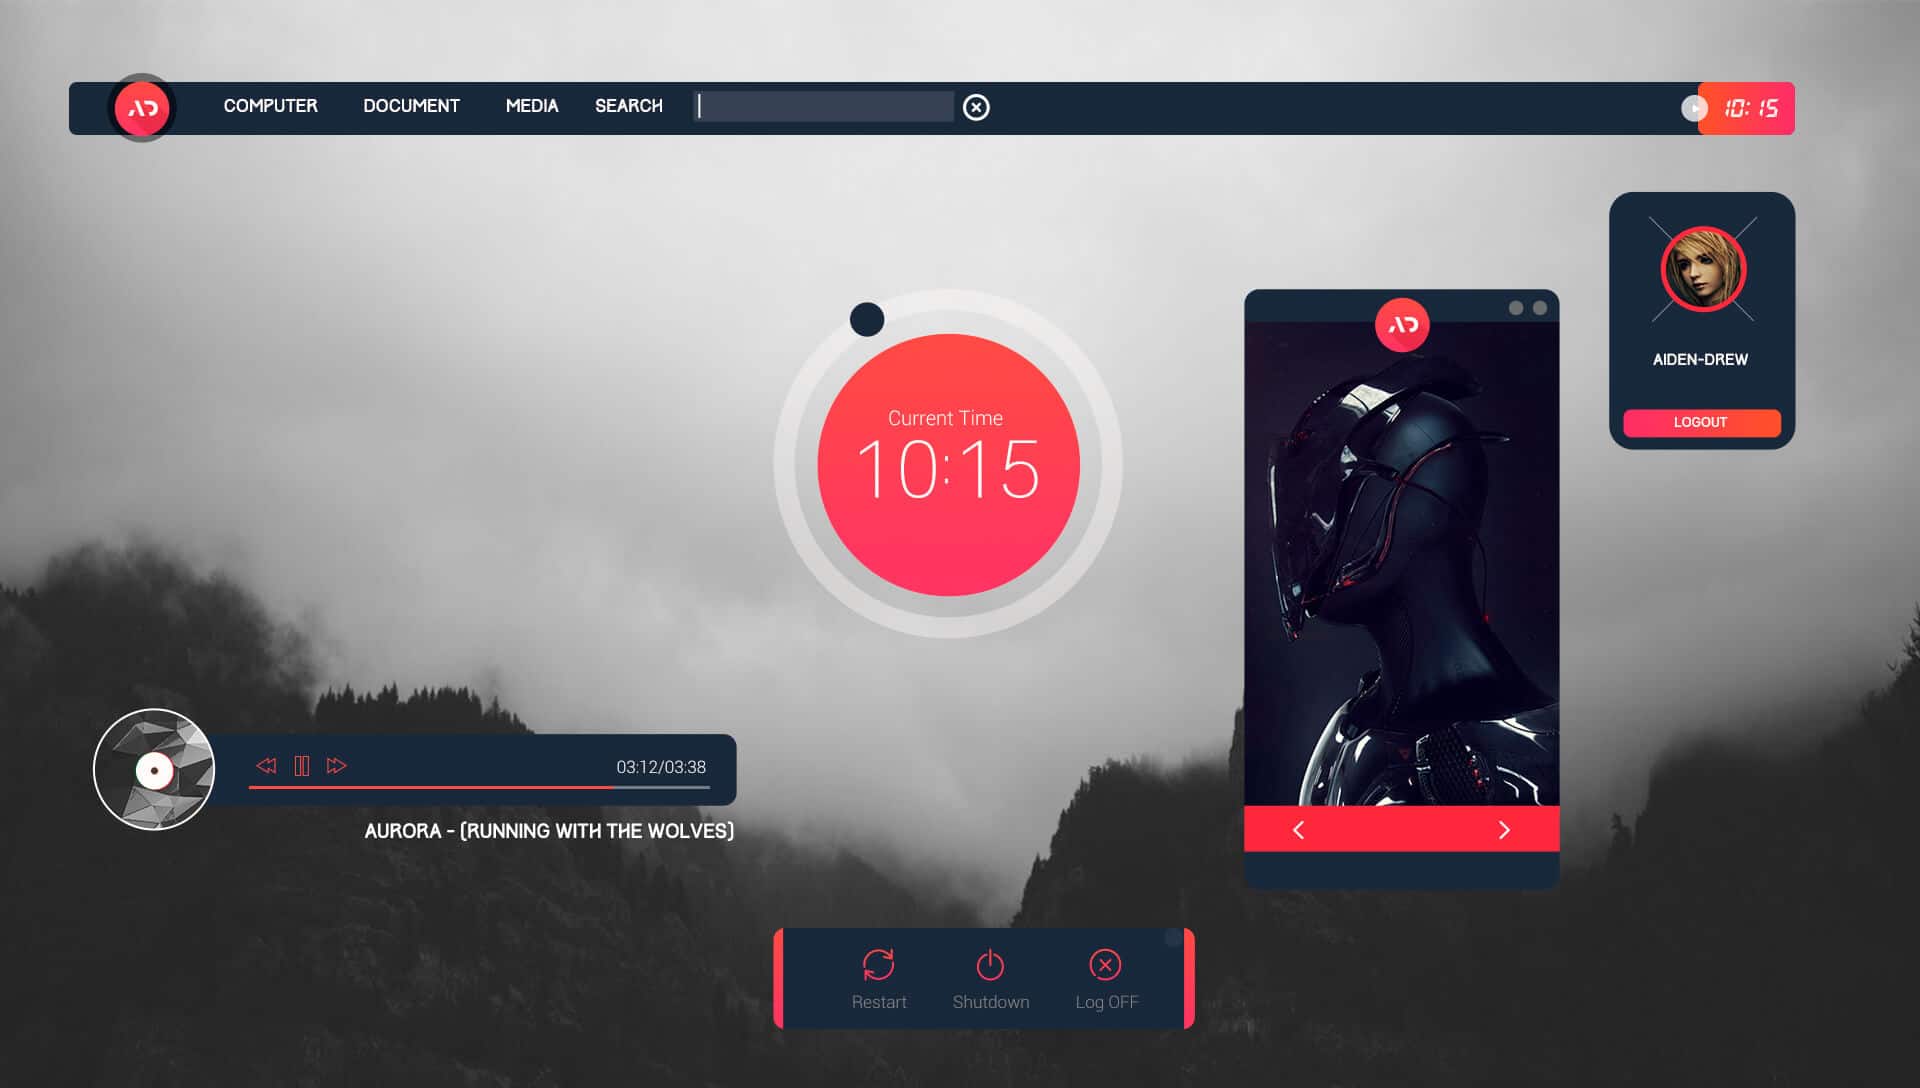Navigate to next image using right arrow
1920x1088 pixels.
[1503, 828]
